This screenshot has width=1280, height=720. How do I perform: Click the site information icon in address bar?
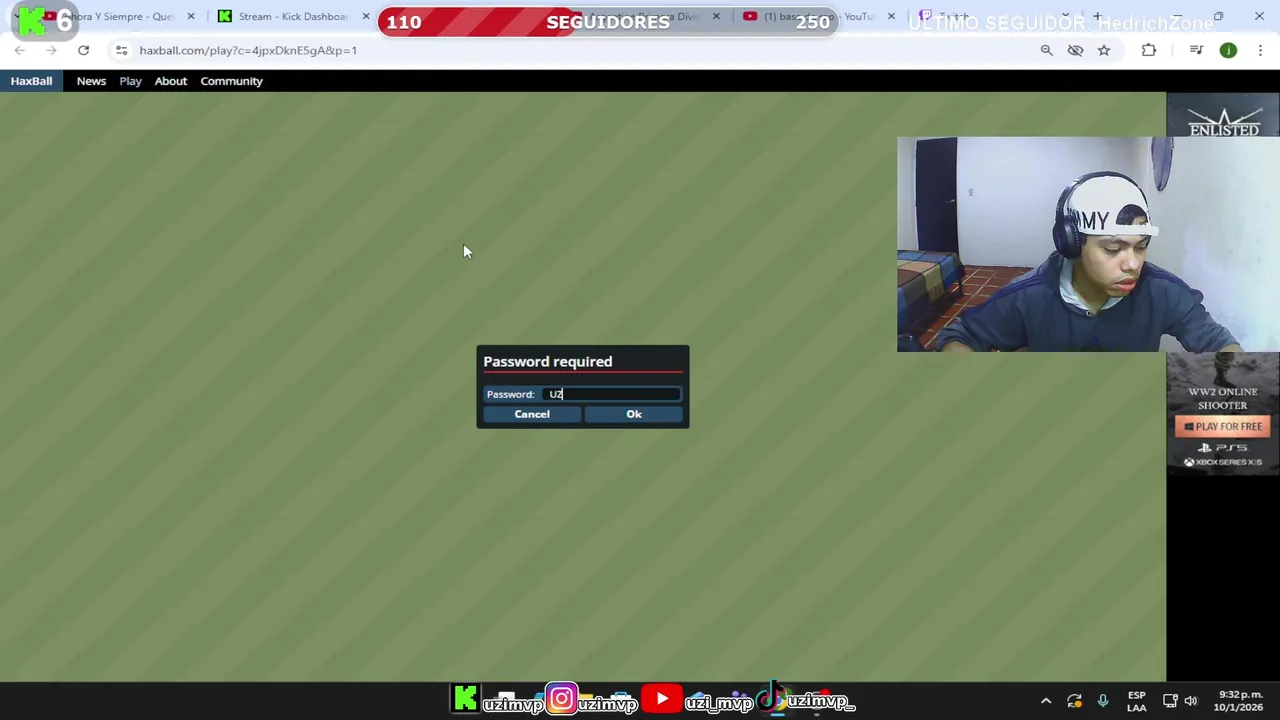coord(121,50)
